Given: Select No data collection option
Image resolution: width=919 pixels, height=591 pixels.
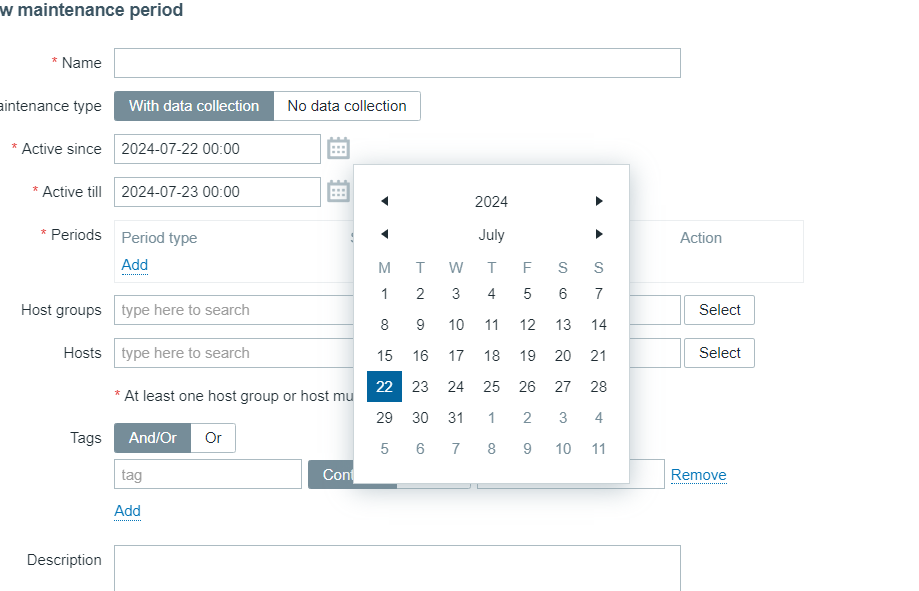Looking at the screenshot, I should (347, 106).
